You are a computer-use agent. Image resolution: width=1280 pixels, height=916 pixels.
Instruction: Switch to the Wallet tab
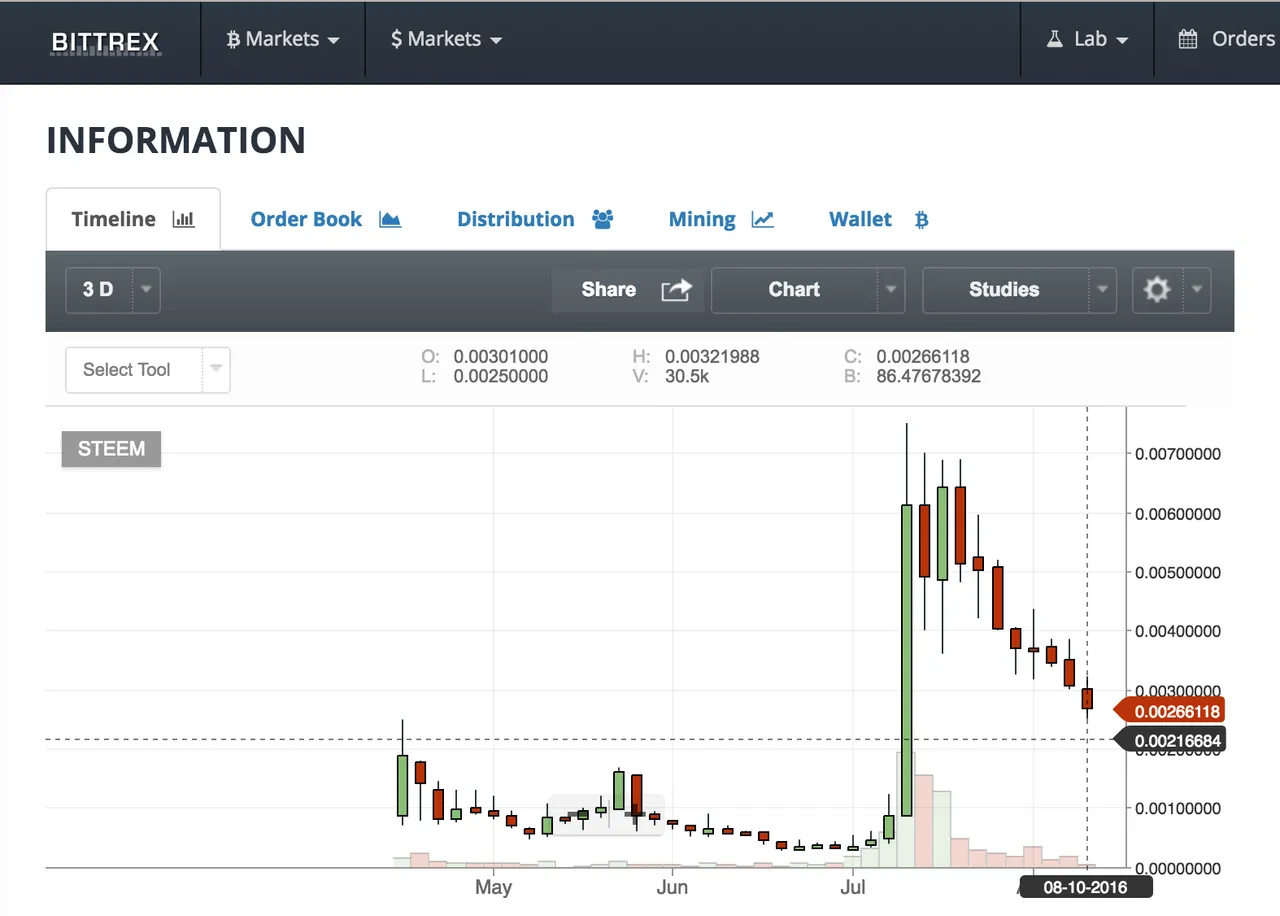tap(879, 219)
